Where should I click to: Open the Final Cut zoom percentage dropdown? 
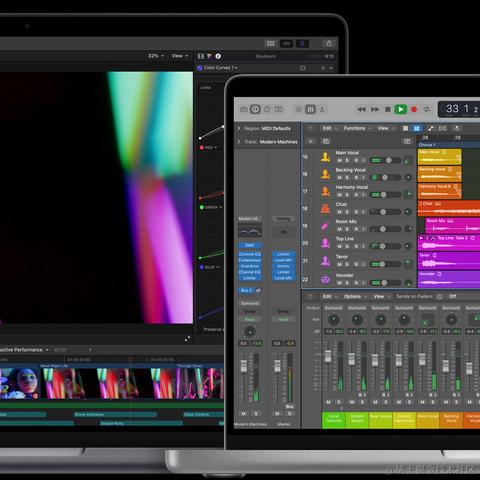tap(156, 56)
